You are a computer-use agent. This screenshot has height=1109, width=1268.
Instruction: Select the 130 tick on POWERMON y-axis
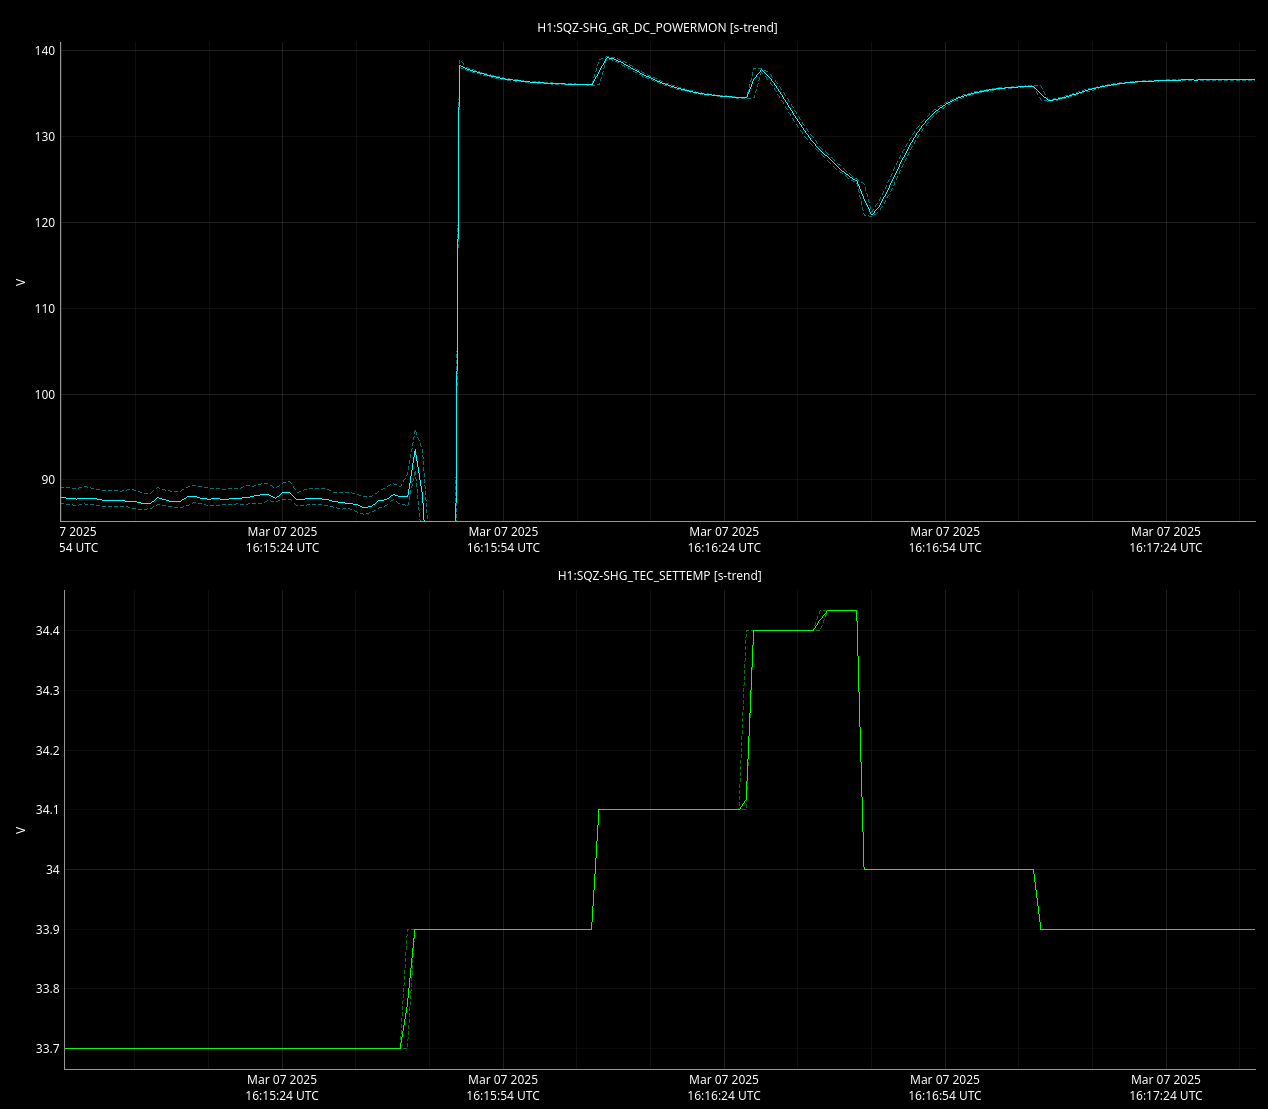[x=45, y=137]
